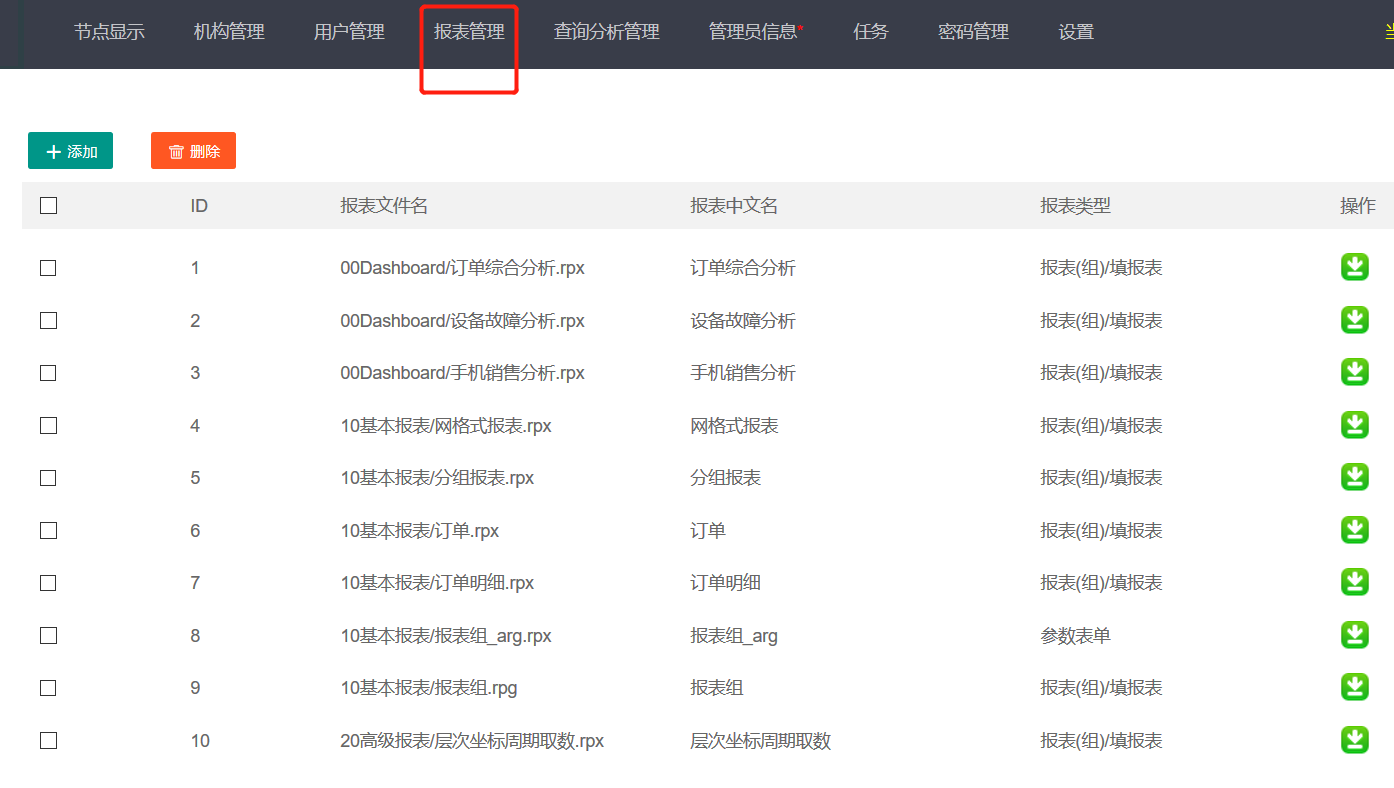
Task: Click Chinese name cell 设备故障分析
Action: pyautogui.click(x=743, y=321)
